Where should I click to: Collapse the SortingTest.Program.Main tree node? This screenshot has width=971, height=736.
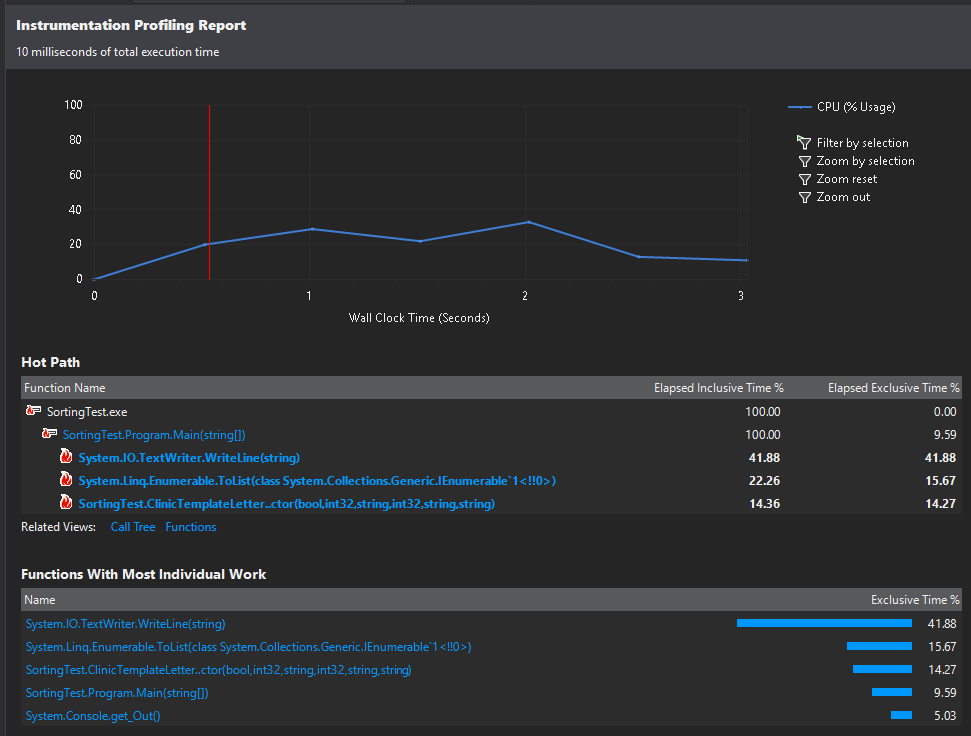pyautogui.click(x=48, y=434)
